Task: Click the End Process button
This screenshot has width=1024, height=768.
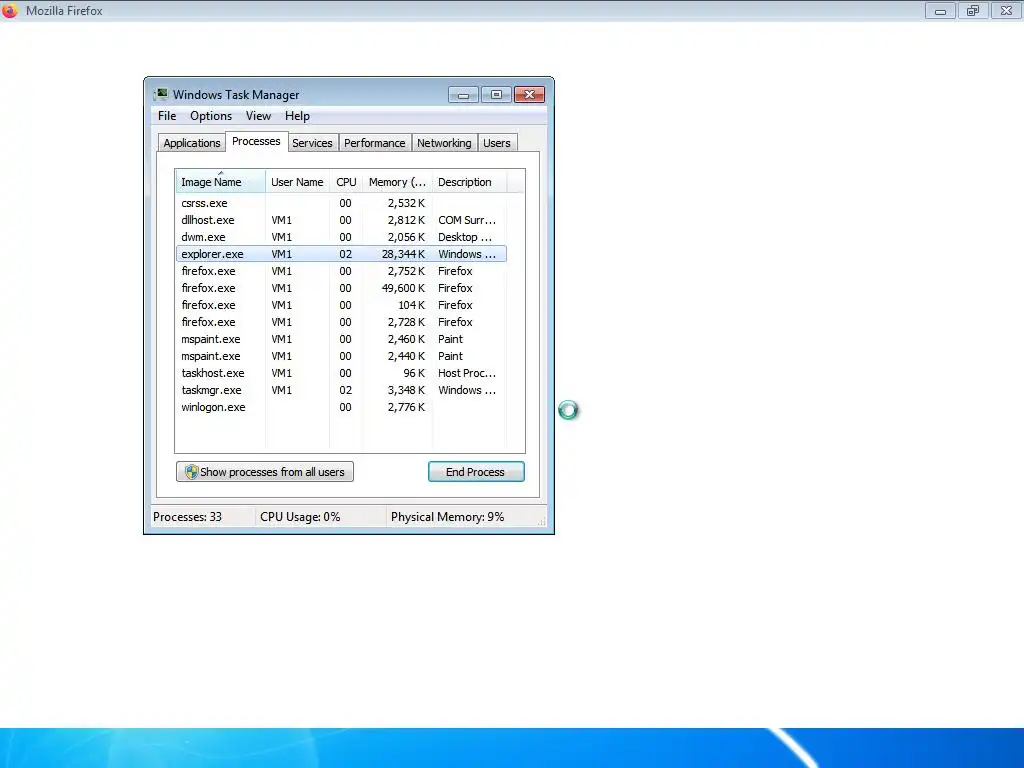Action: pos(476,472)
